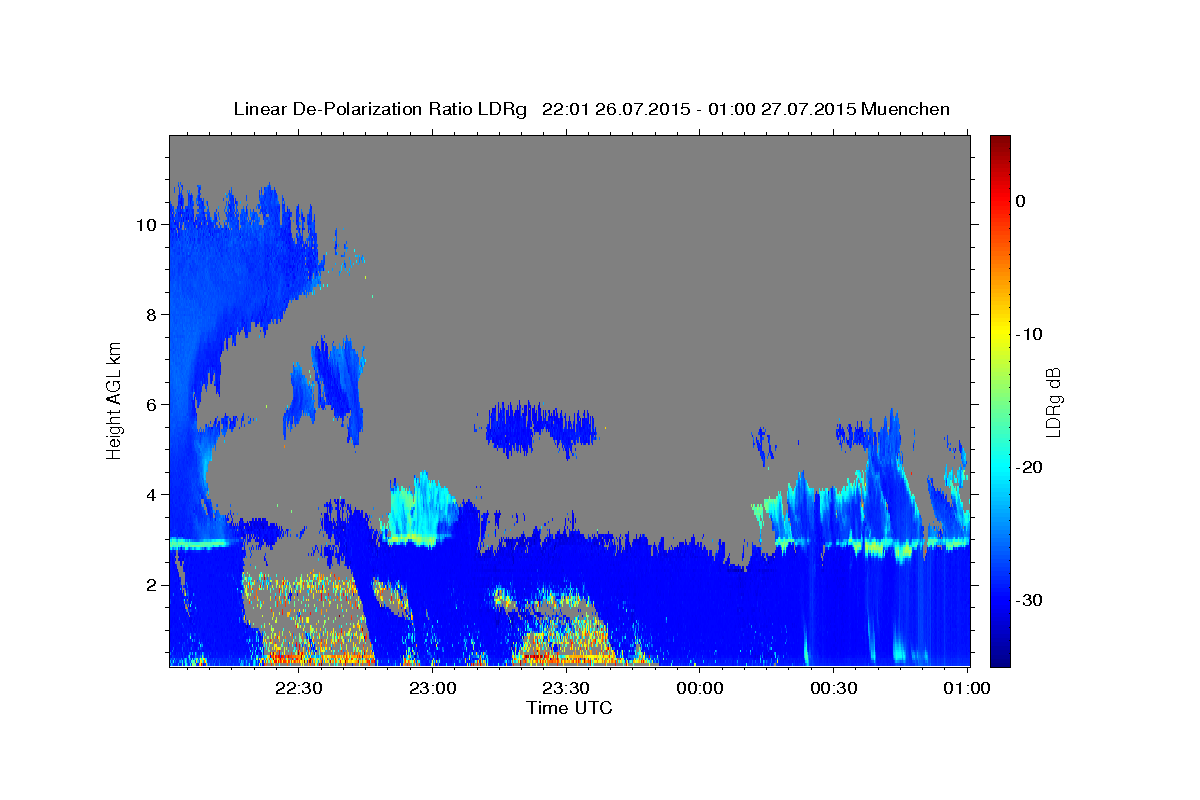Viewport: 1200px width, 800px height.
Task: Click the 'Time UTC' axis label
Action: [569, 708]
